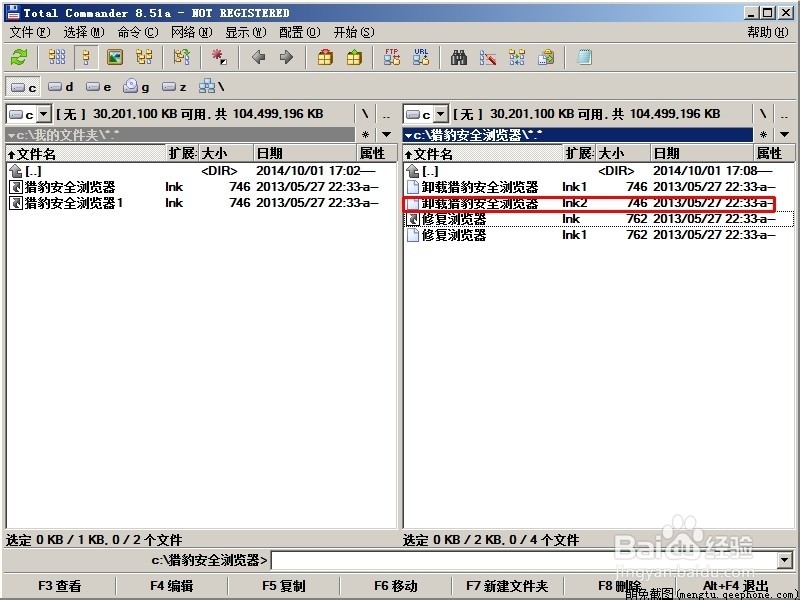Image resolution: width=800 pixels, height=600 pixels.
Task: Open the 命令 menu
Action: tap(138, 32)
